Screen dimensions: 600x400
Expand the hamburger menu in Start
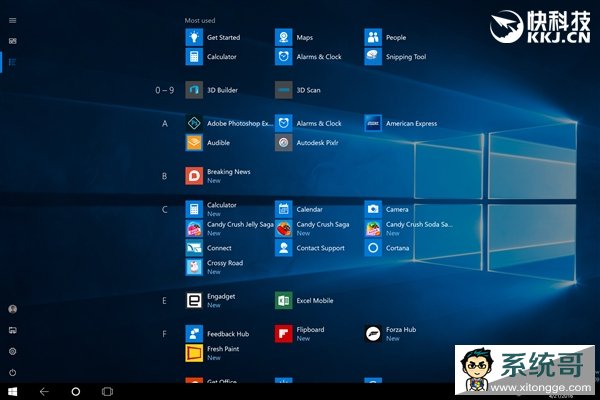point(13,20)
